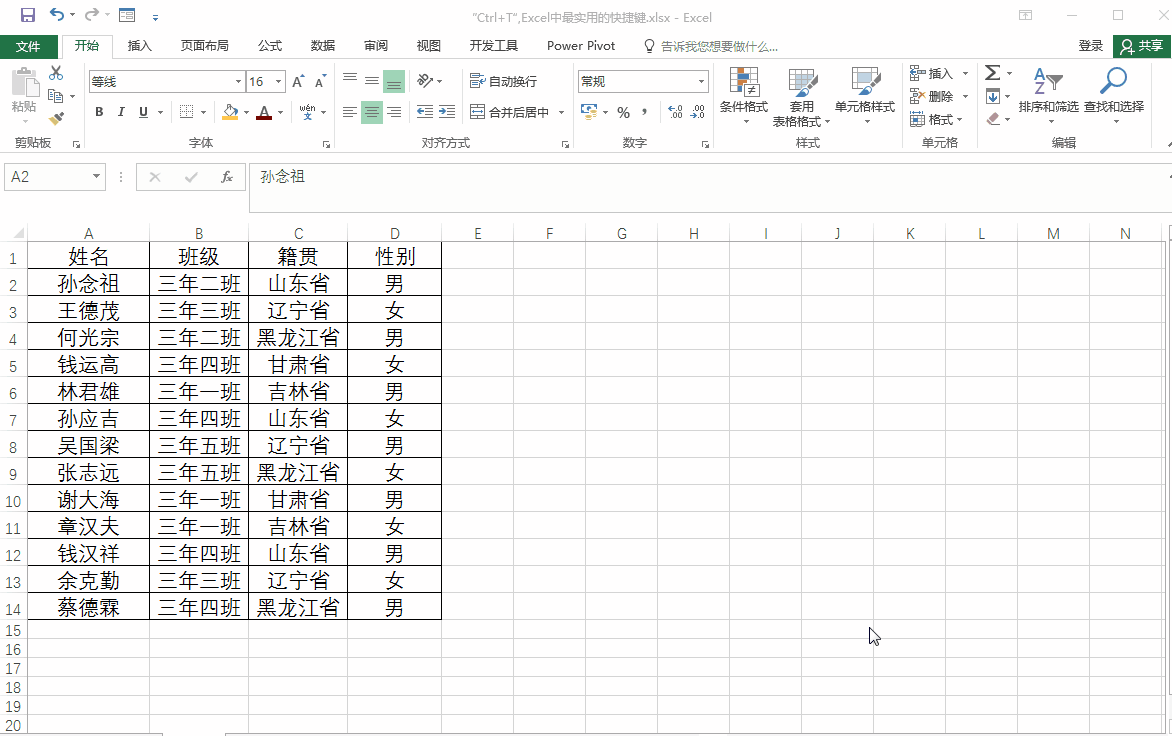Click the Increase Indent icon
Image resolution: width=1172 pixels, height=736 pixels.
[x=447, y=112]
